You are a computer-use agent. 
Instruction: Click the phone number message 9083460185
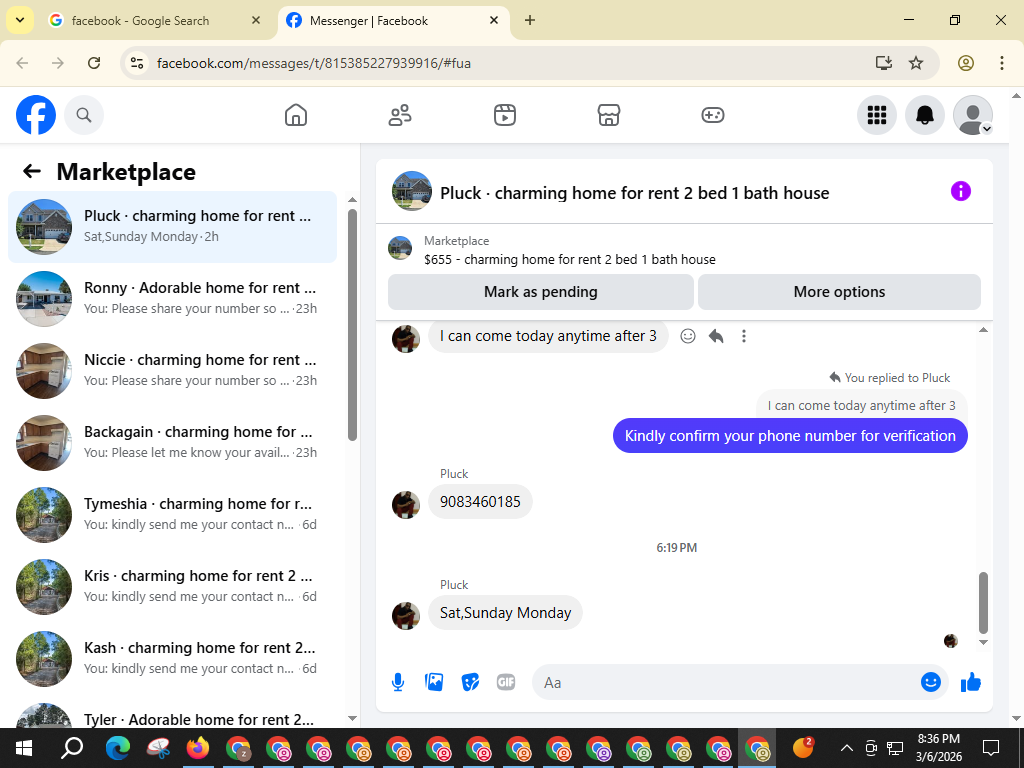point(480,502)
